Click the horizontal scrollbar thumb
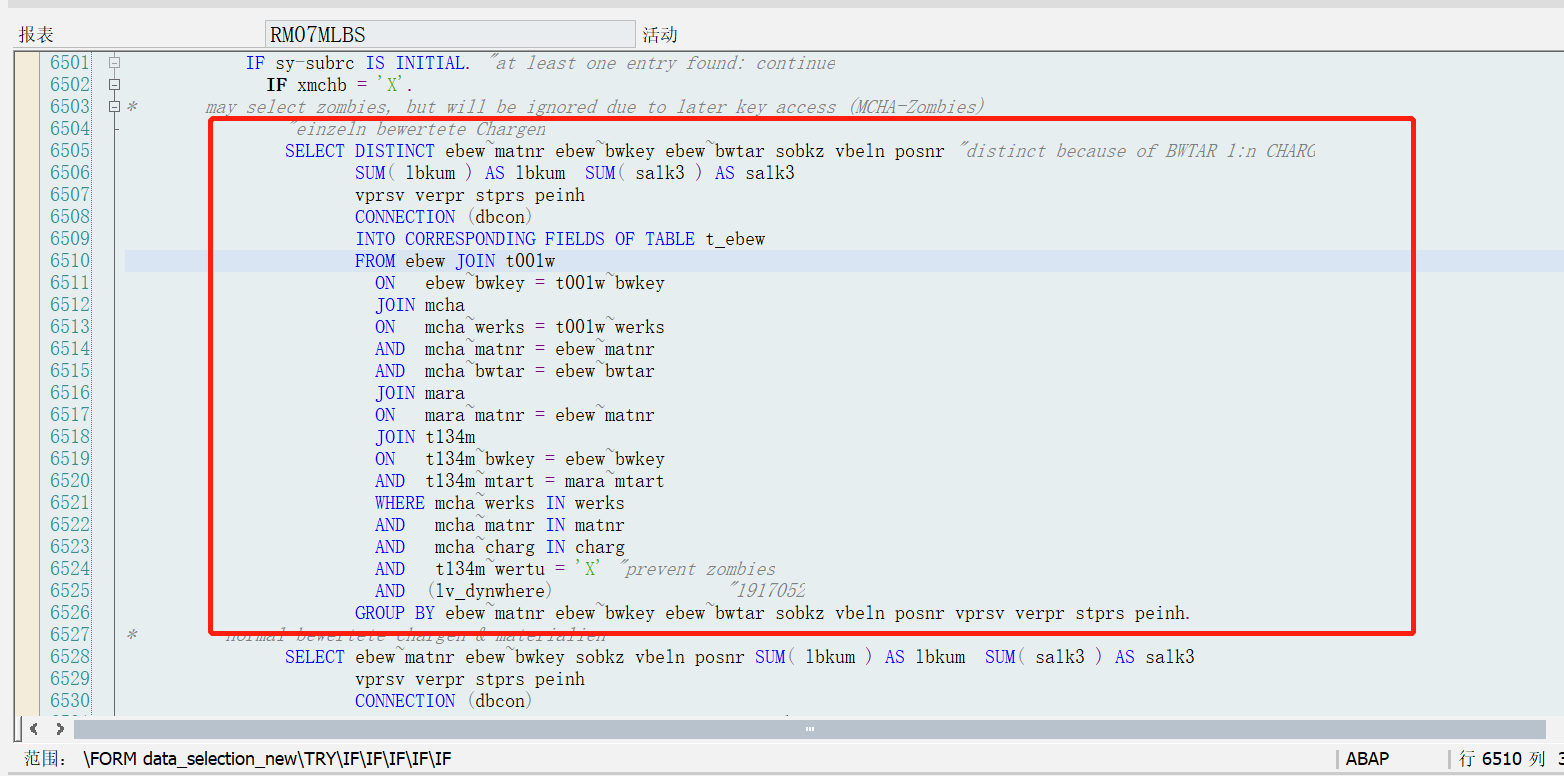 pos(809,729)
